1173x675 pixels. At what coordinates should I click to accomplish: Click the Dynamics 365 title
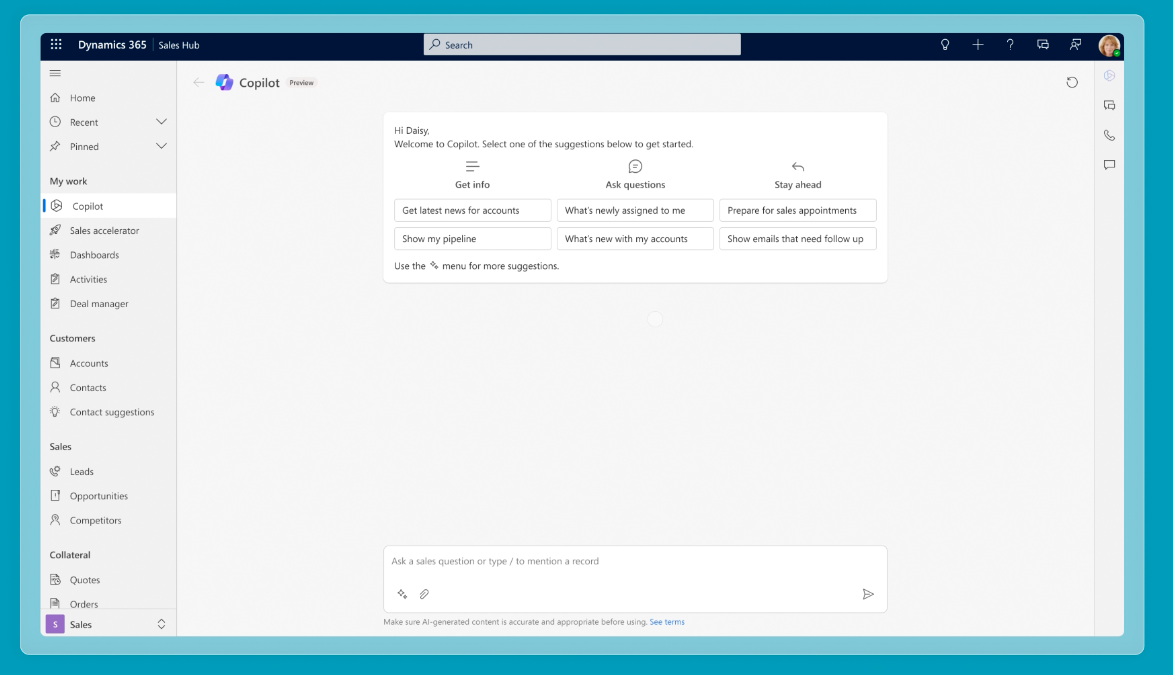click(x=112, y=45)
